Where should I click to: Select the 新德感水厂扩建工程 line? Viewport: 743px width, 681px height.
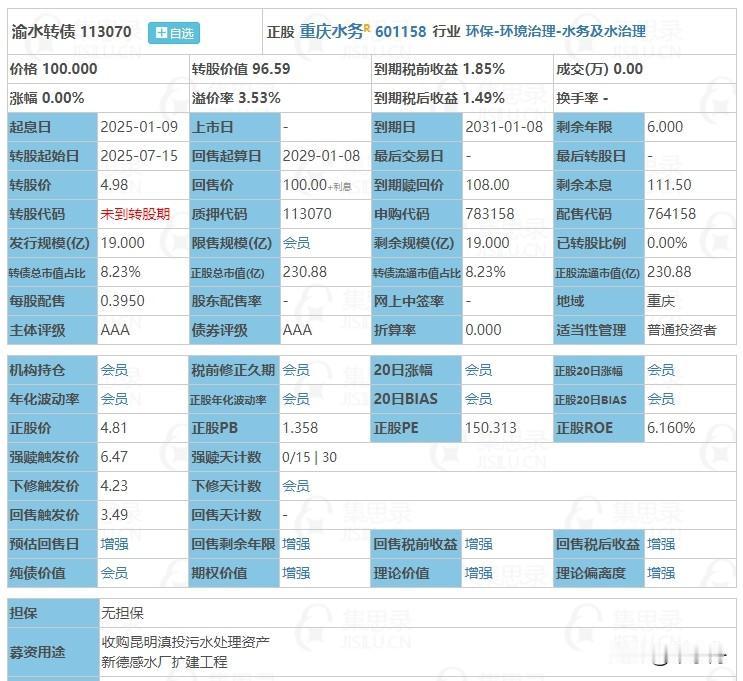(164, 663)
